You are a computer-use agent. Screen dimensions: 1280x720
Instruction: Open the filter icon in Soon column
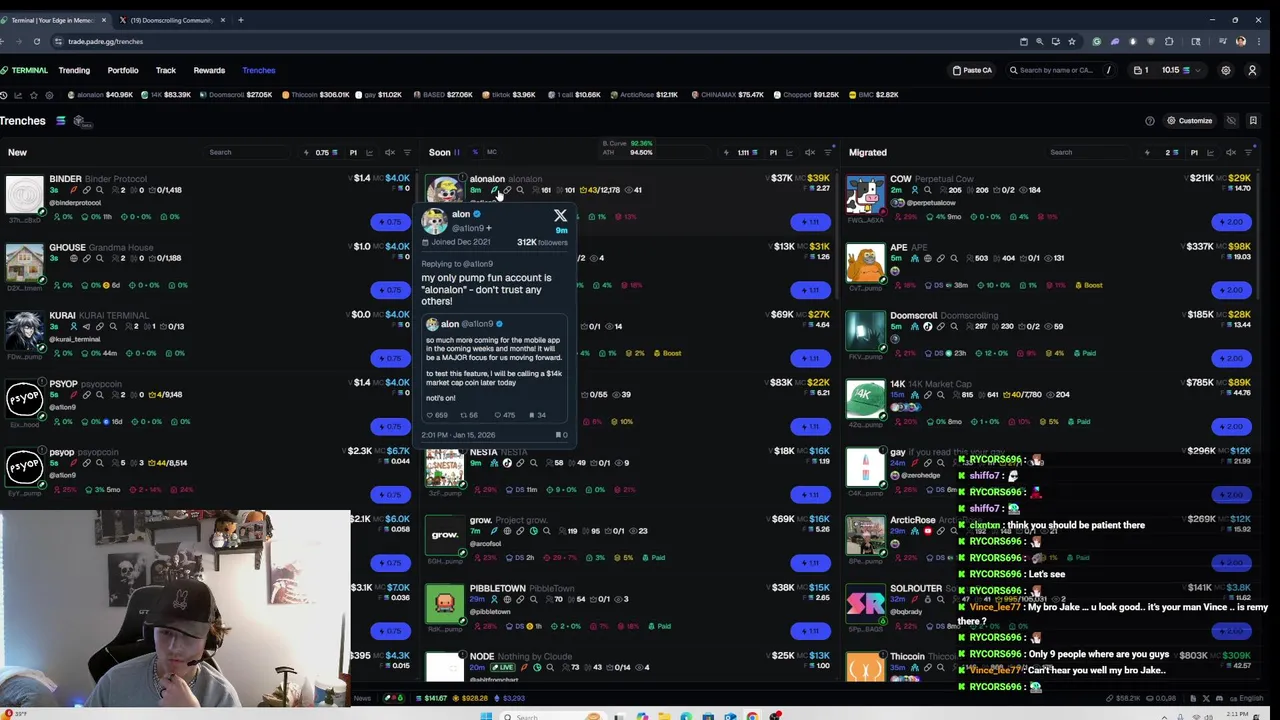pyautogui.click(x=828, y=152)
